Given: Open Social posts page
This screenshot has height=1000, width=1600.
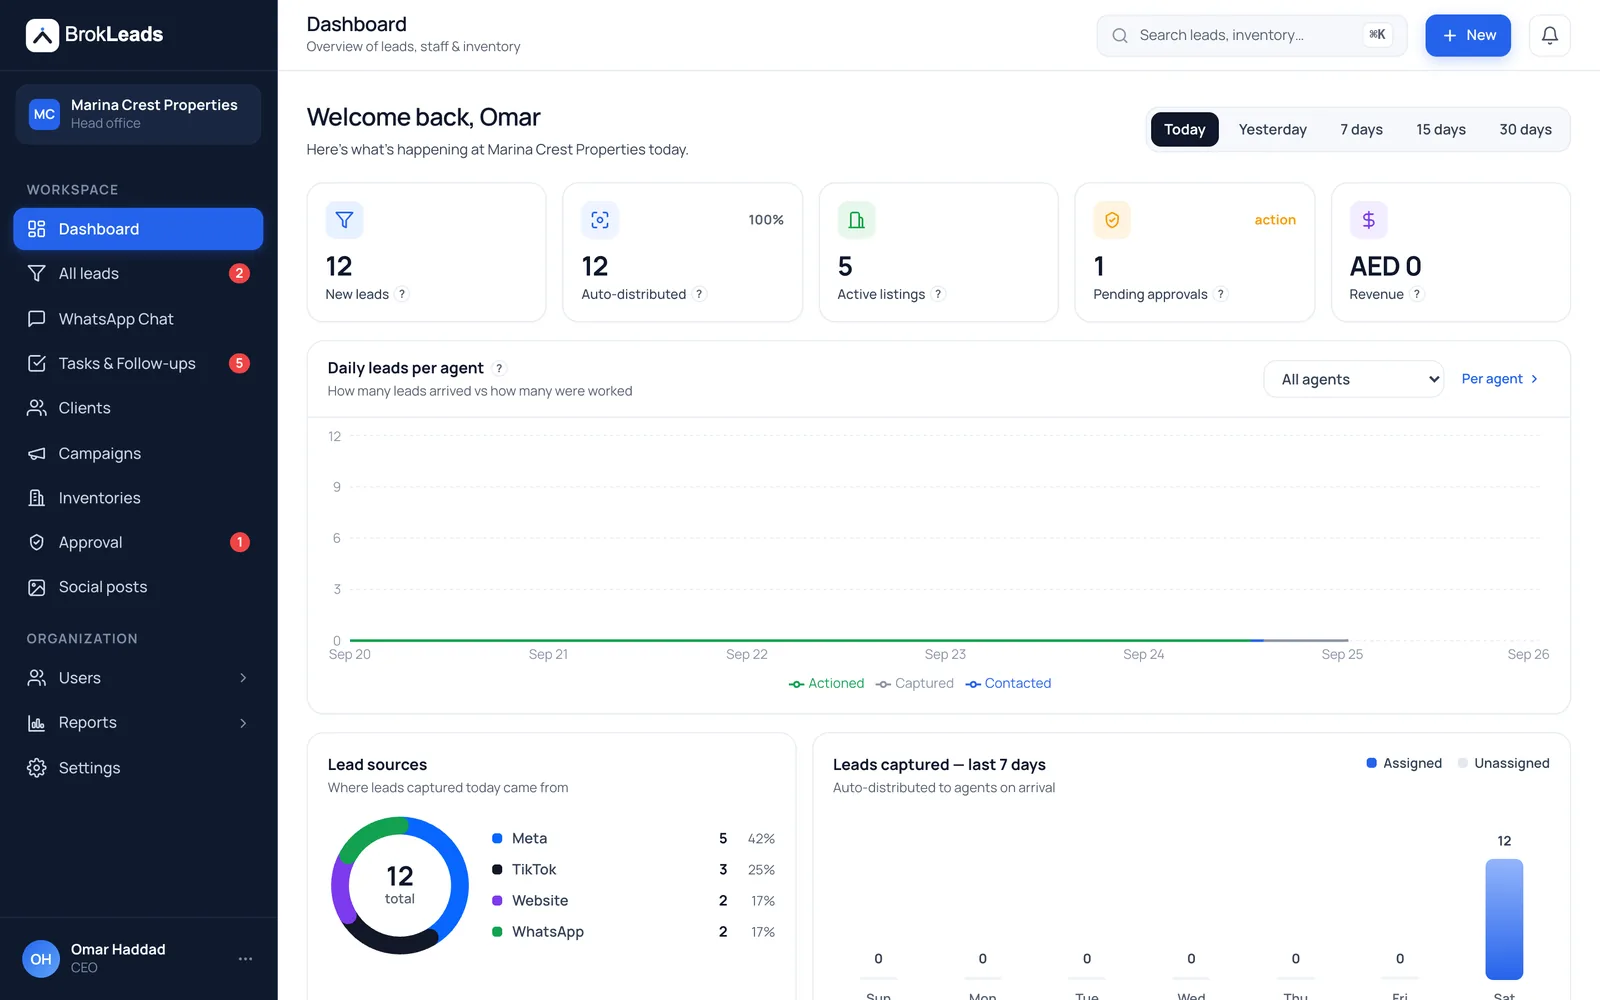Looking at the screenshot, I should pos(138,587).
